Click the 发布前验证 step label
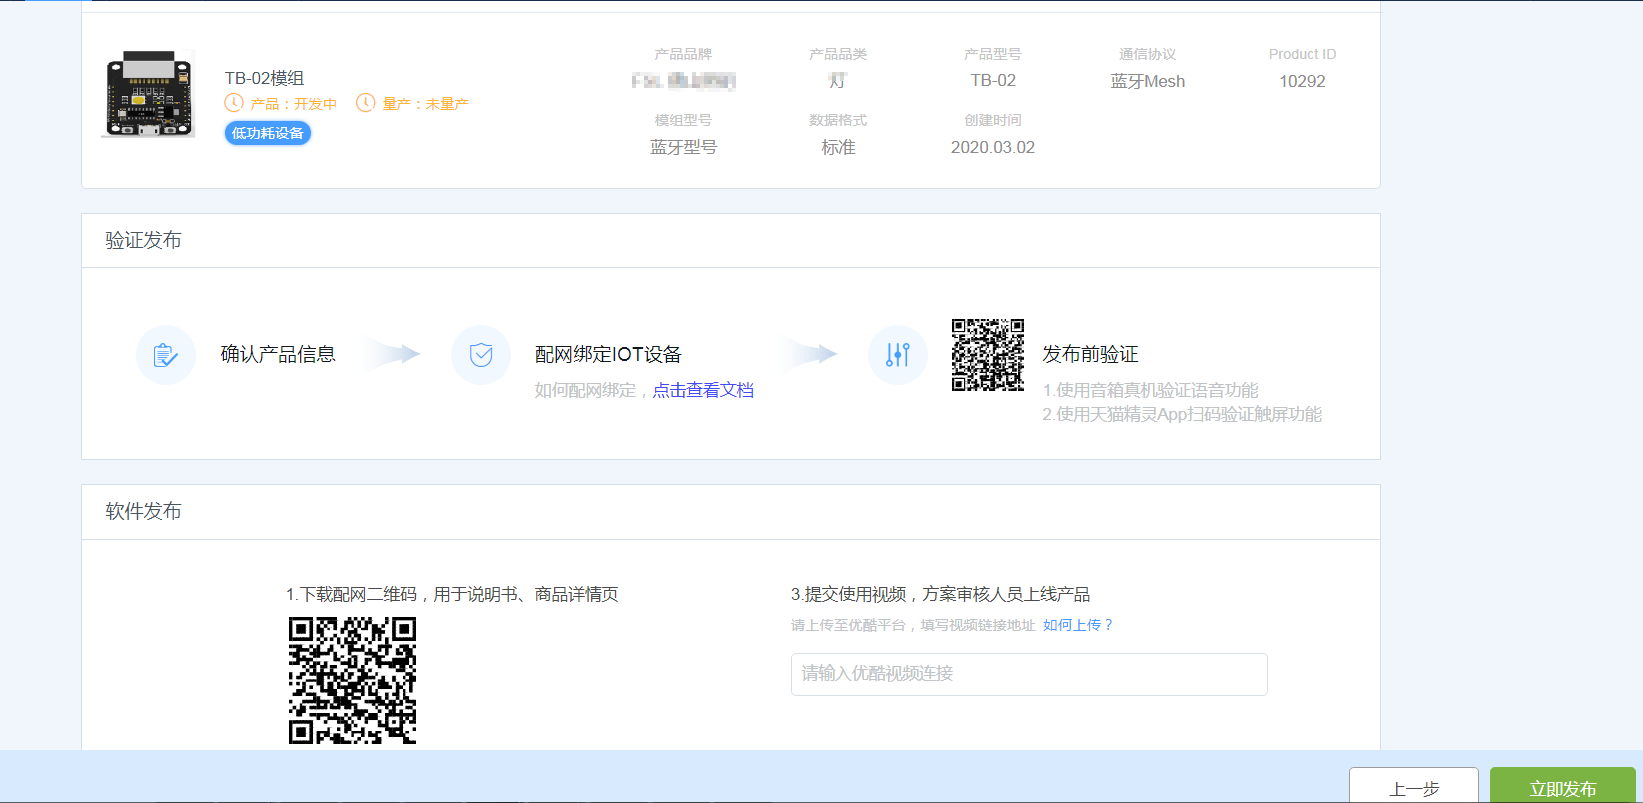This screenshot has width=1643, height=803. pos(1090,354)
